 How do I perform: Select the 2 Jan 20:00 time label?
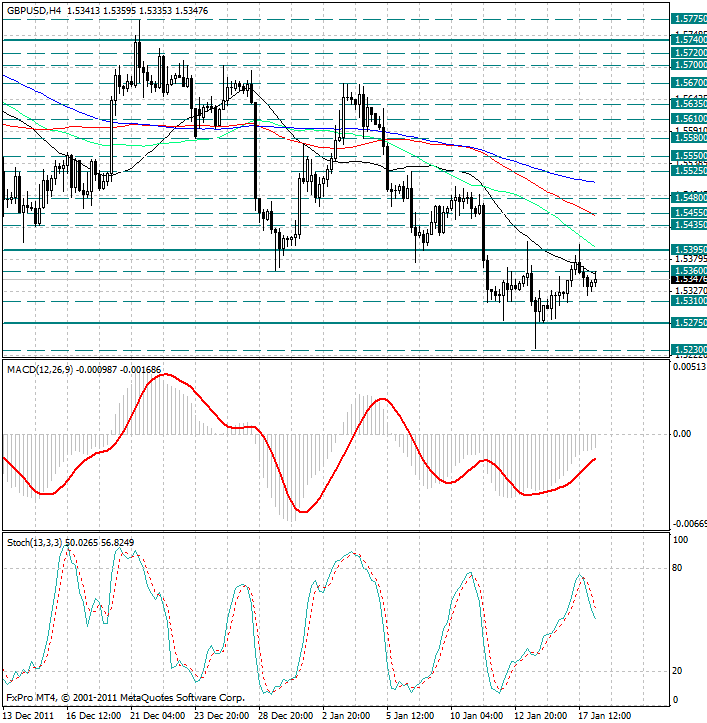coord(346,716)
